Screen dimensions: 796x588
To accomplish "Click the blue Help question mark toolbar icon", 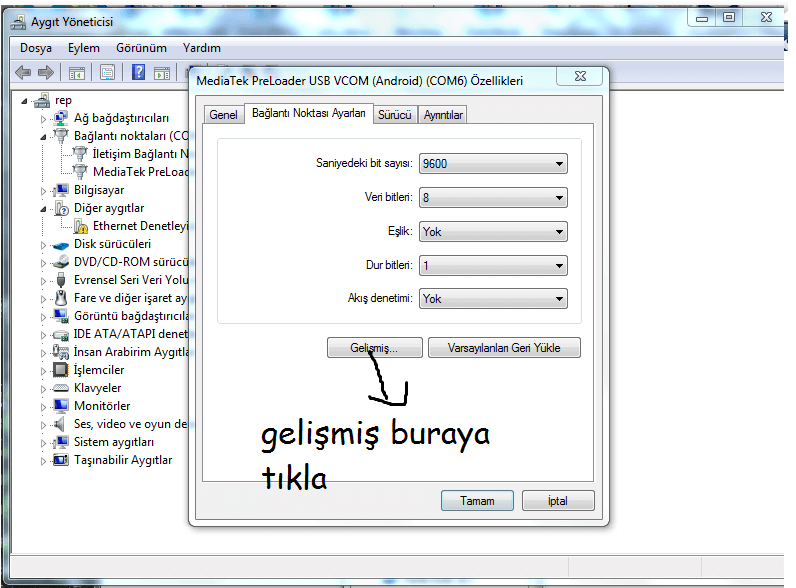I will pos(138,72).
